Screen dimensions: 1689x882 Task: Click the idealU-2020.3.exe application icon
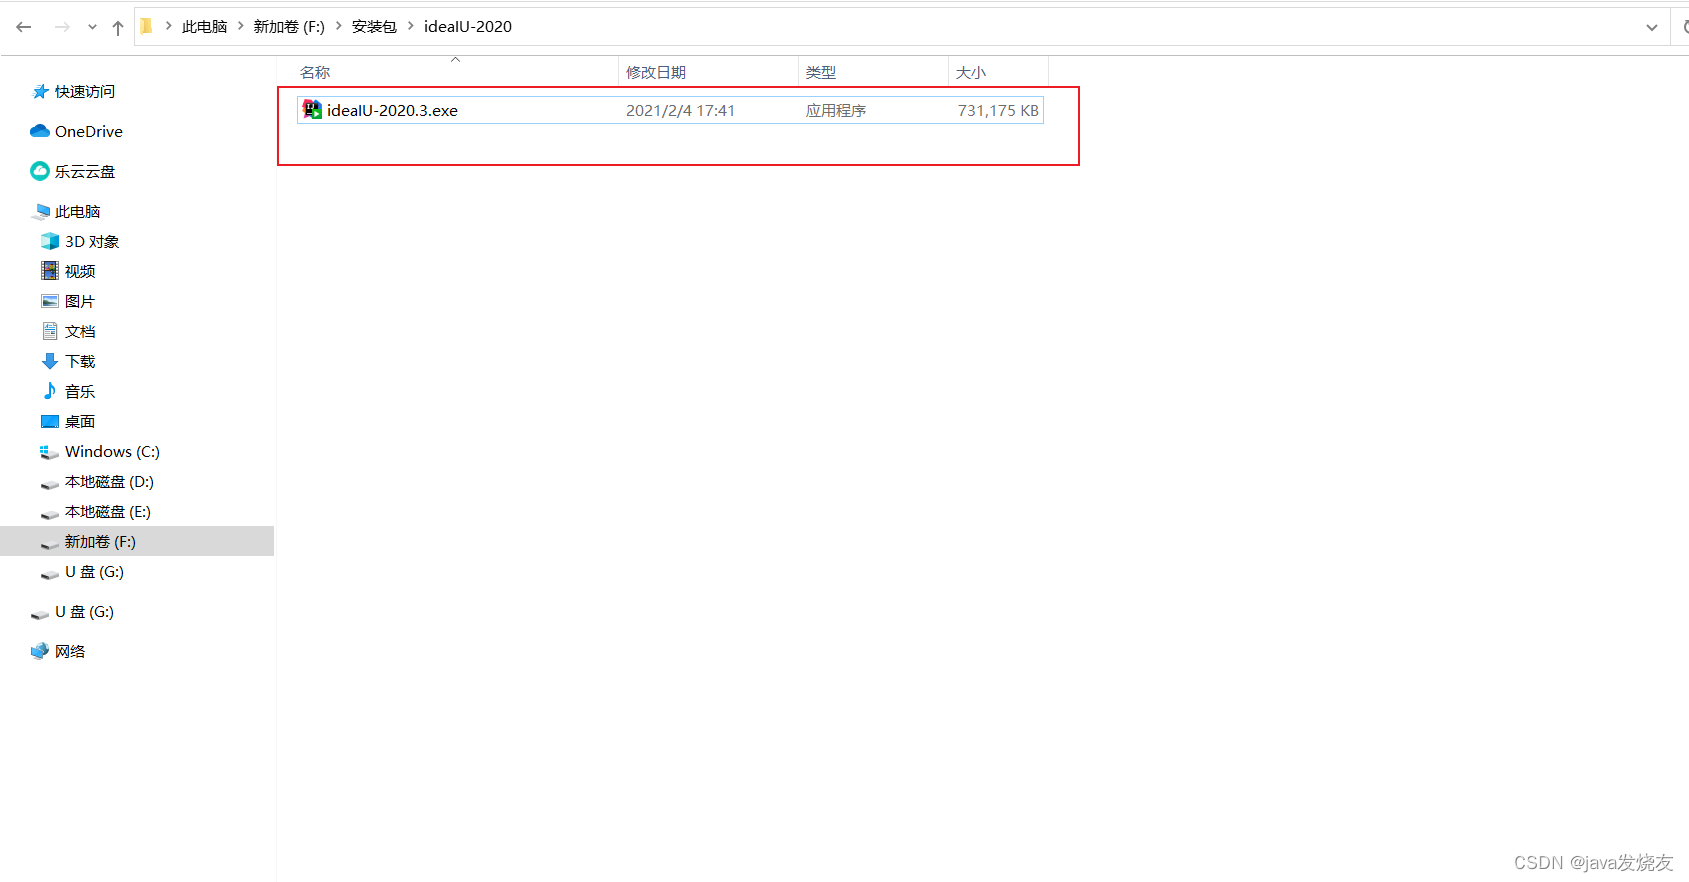click(x=312, y=110)
